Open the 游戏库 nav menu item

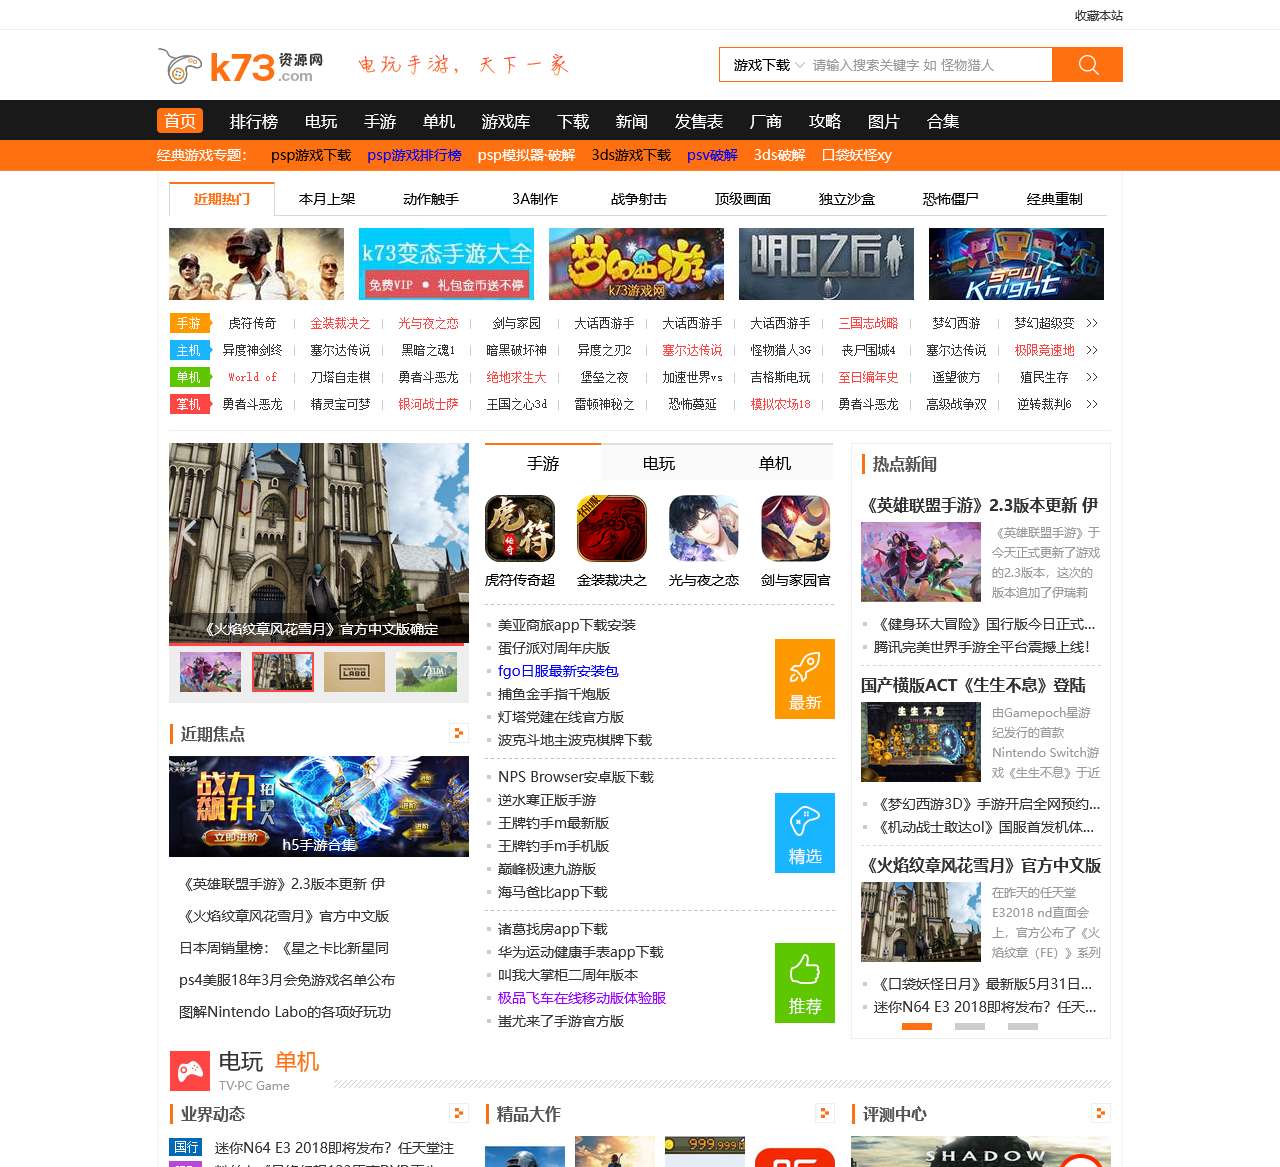click(506, 121)
